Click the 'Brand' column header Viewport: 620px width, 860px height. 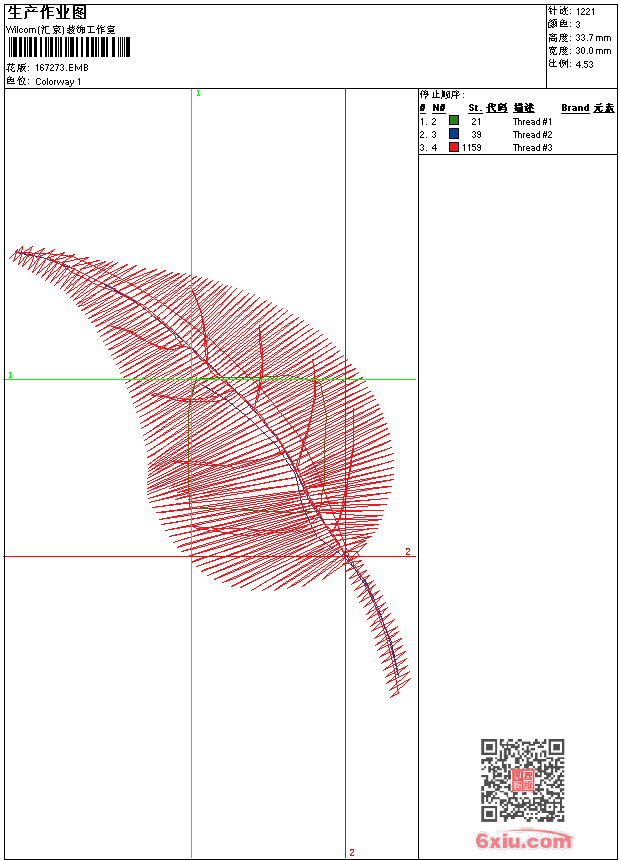tap(575, 108)
